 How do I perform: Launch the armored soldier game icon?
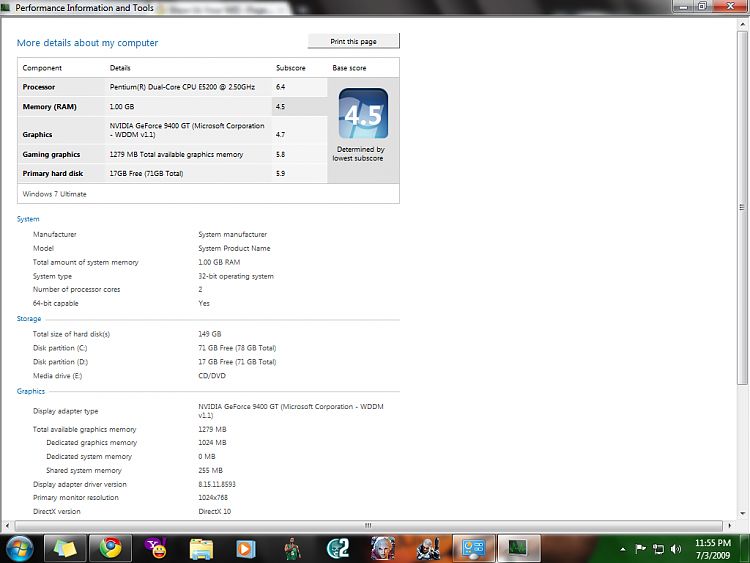click(x=428, y=549)
